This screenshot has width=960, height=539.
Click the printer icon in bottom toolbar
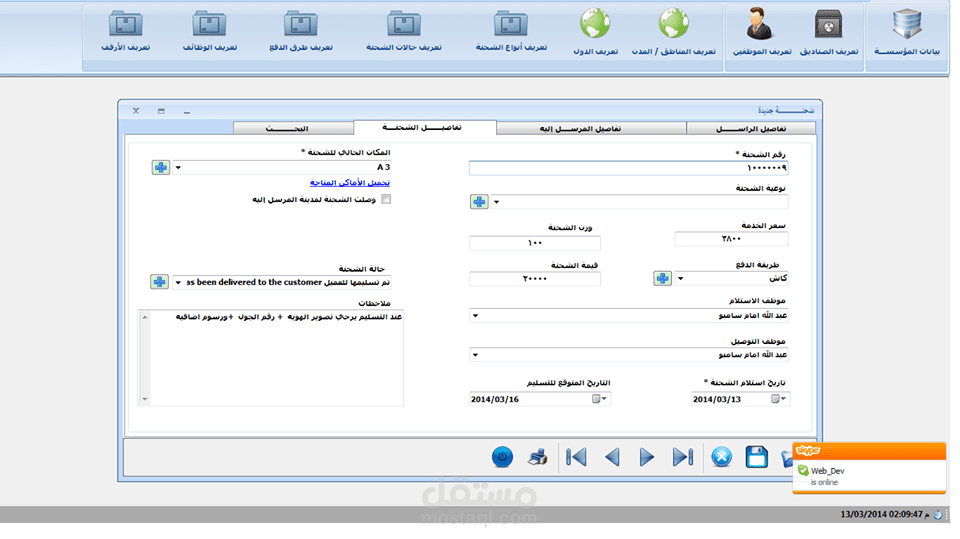click(538, 457)
